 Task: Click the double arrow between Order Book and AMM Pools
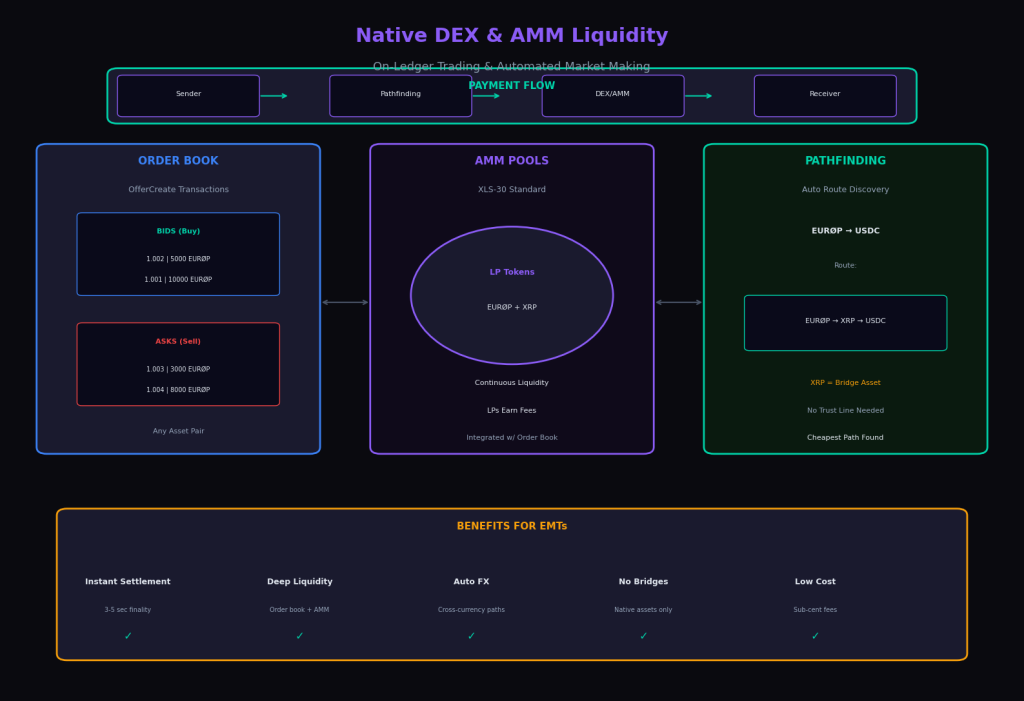(345, 302)
